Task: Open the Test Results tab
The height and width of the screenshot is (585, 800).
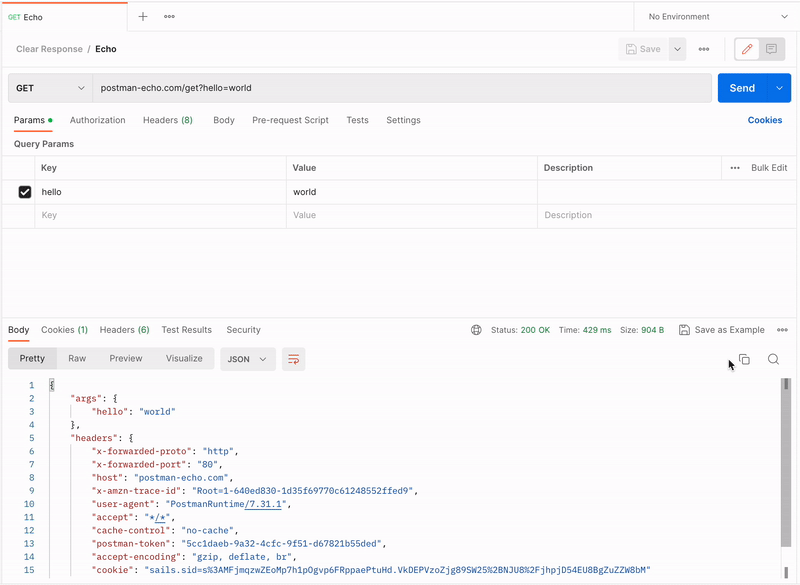Action: [x=186, y=329]
